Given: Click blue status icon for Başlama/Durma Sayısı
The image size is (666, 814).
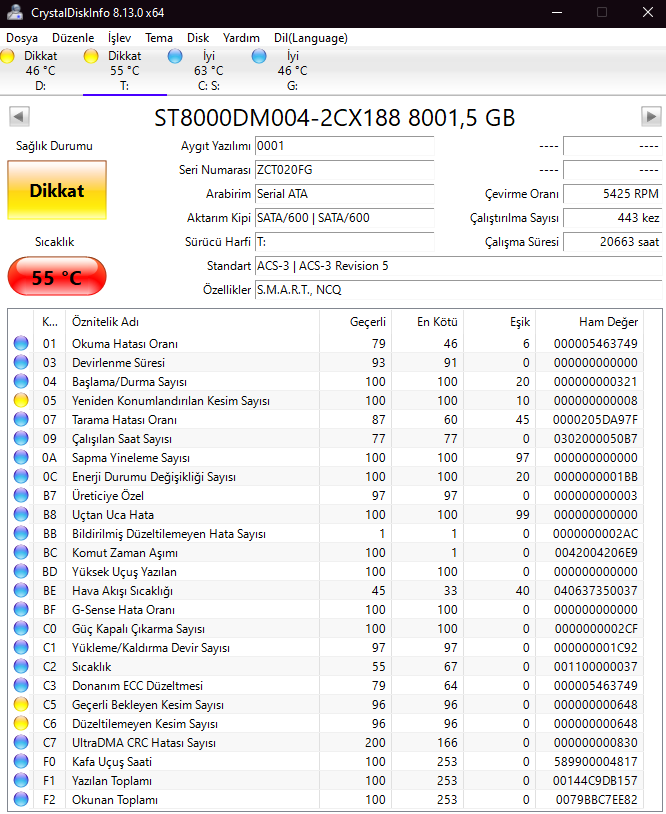Looking at the screenshot, I should pos(21,382).
